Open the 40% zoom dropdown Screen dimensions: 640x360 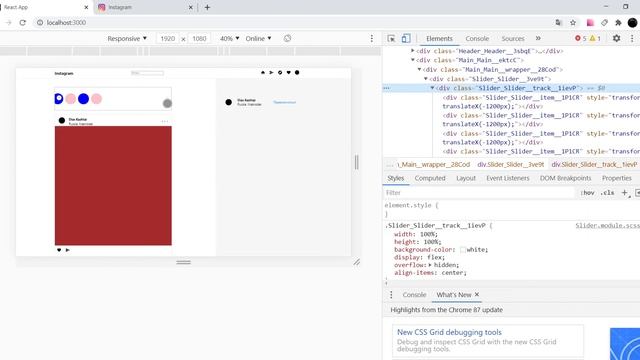click(229, 38)
